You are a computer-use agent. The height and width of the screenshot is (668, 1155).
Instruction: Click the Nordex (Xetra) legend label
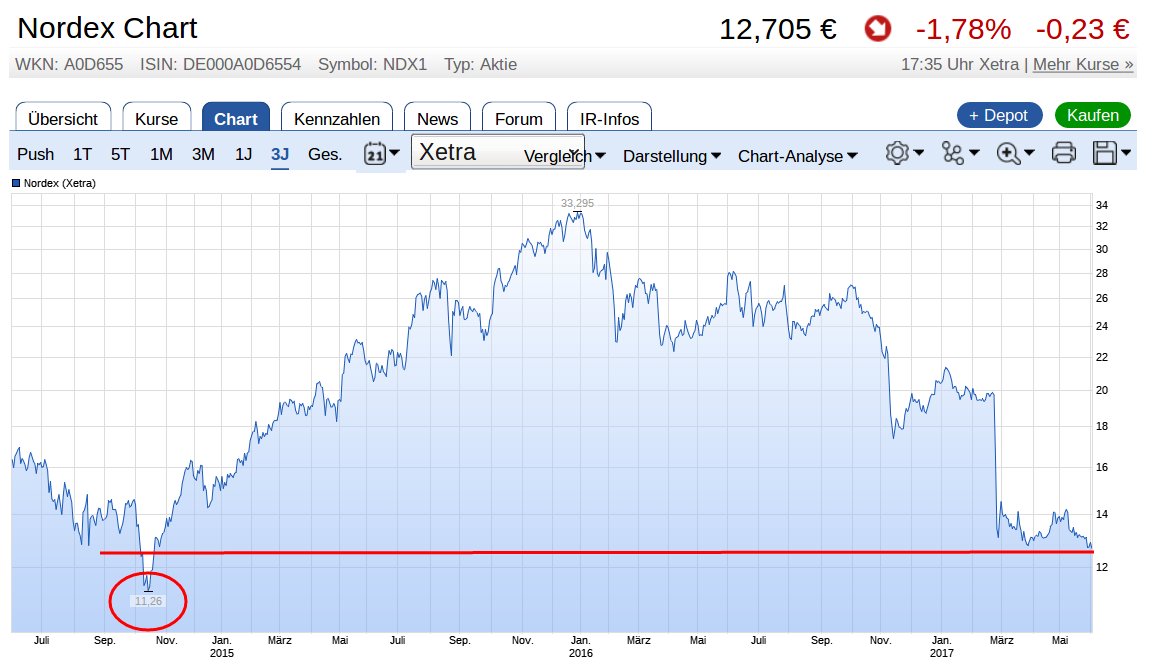[60, 183]
